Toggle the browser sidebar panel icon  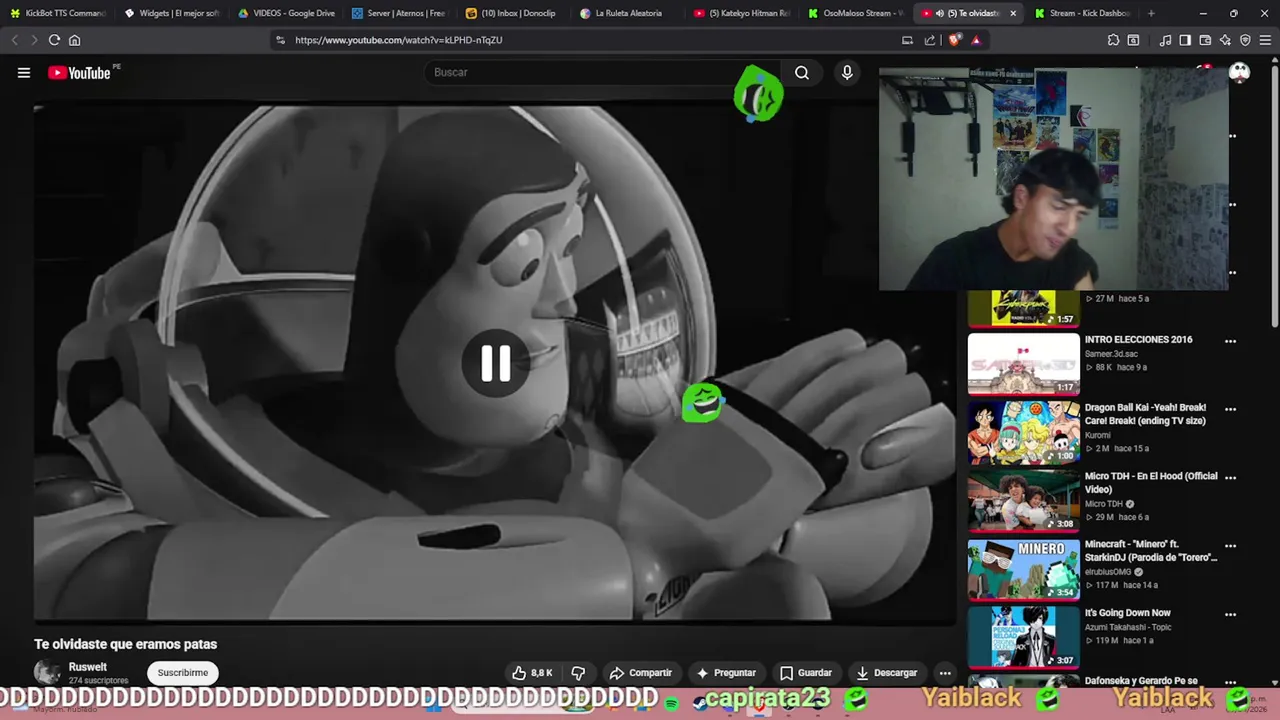[x=1185, y=40]
